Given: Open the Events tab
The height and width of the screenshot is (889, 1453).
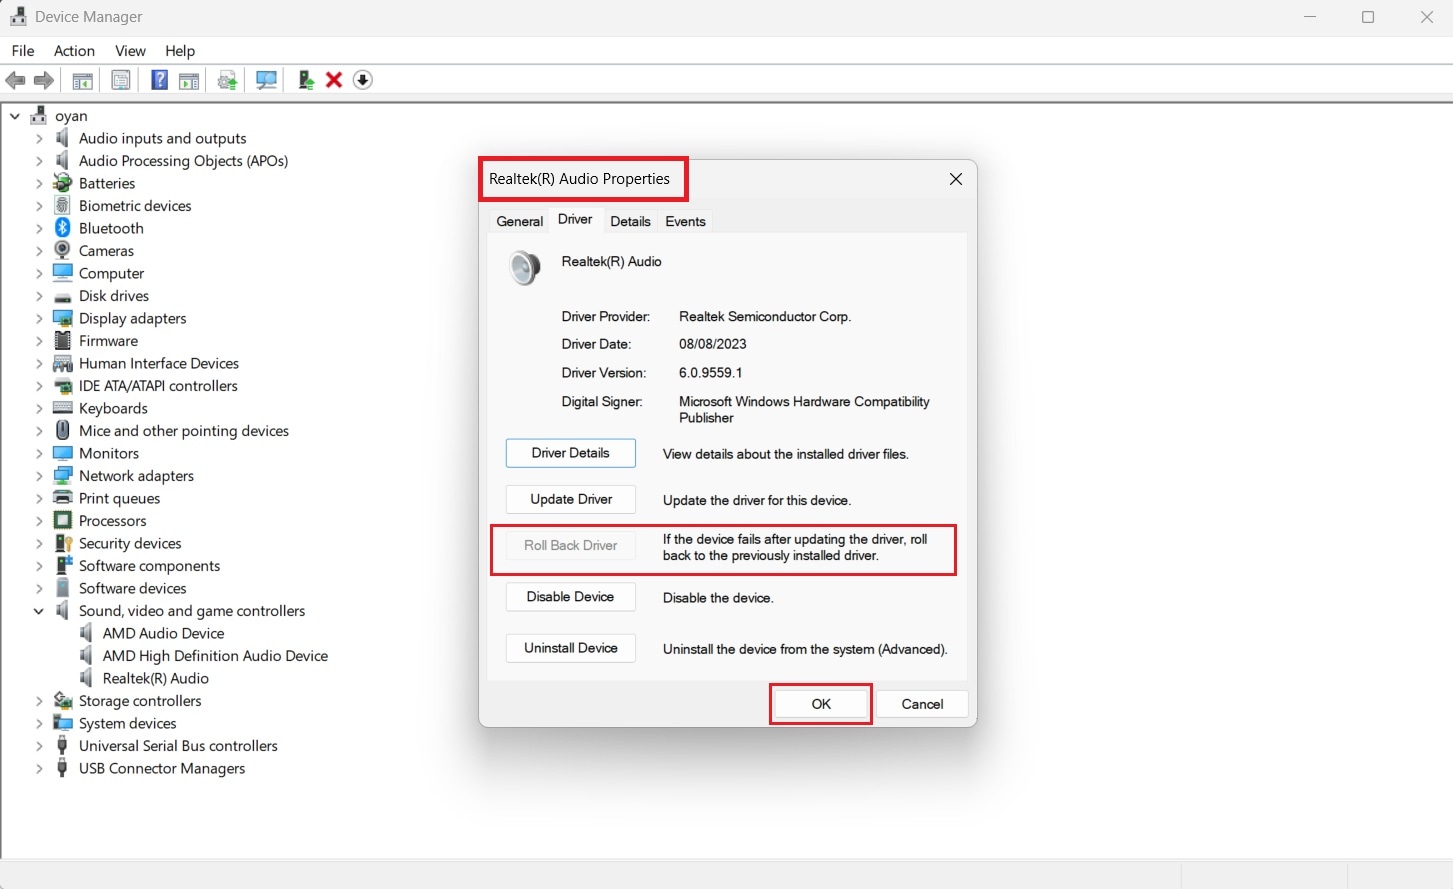Looking at the screenshot, I should pyautogui.click(x=685, y=221).
